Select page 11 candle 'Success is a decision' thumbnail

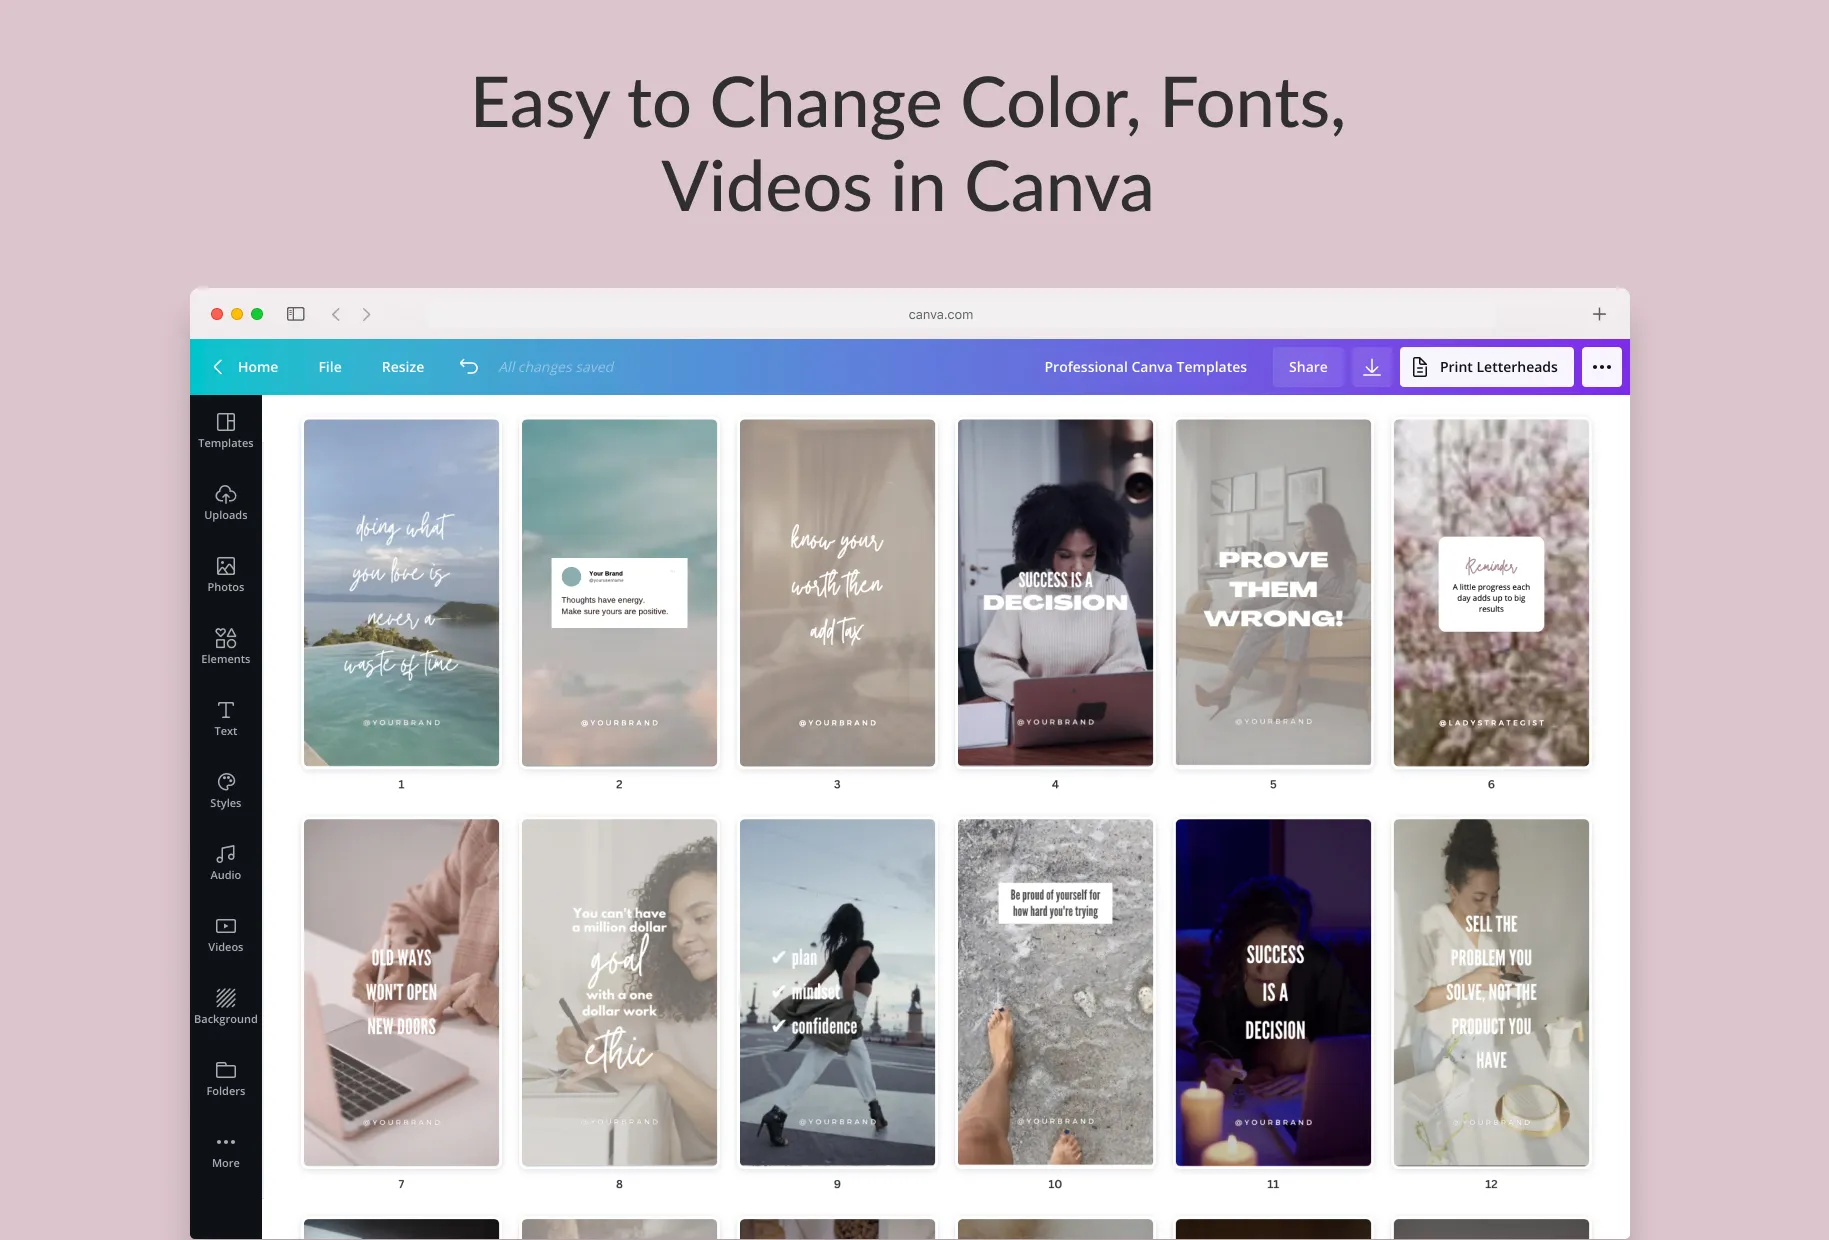pyautogui.click(x=1273, y=993)
